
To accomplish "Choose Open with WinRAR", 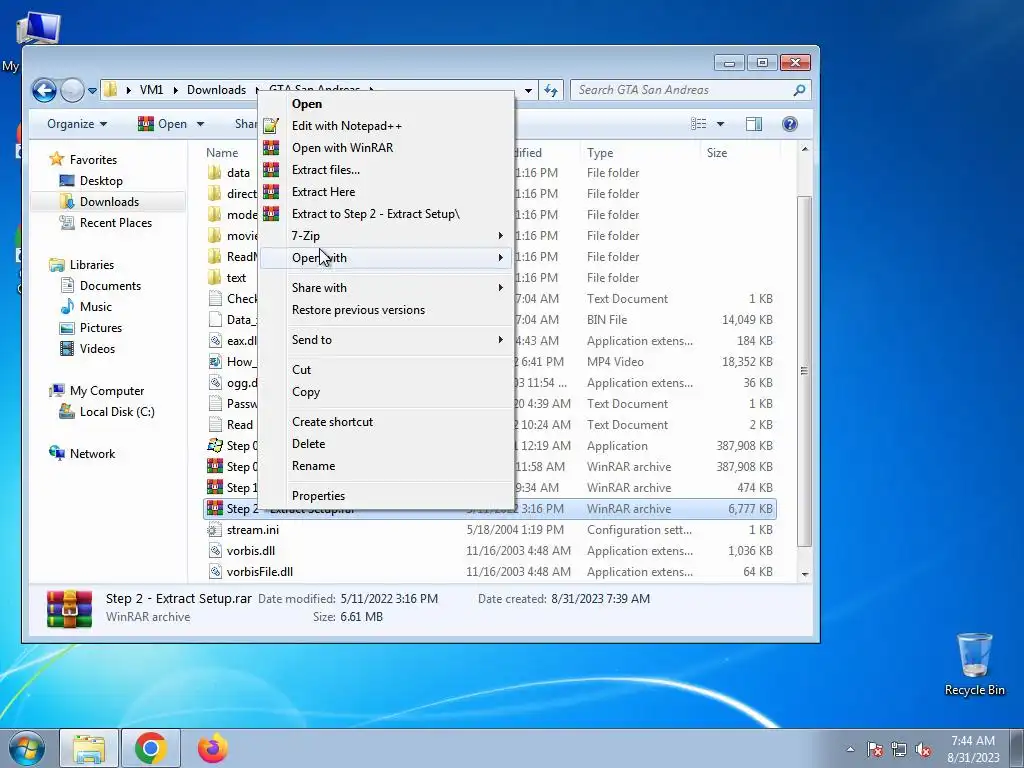I will point(387,148).
